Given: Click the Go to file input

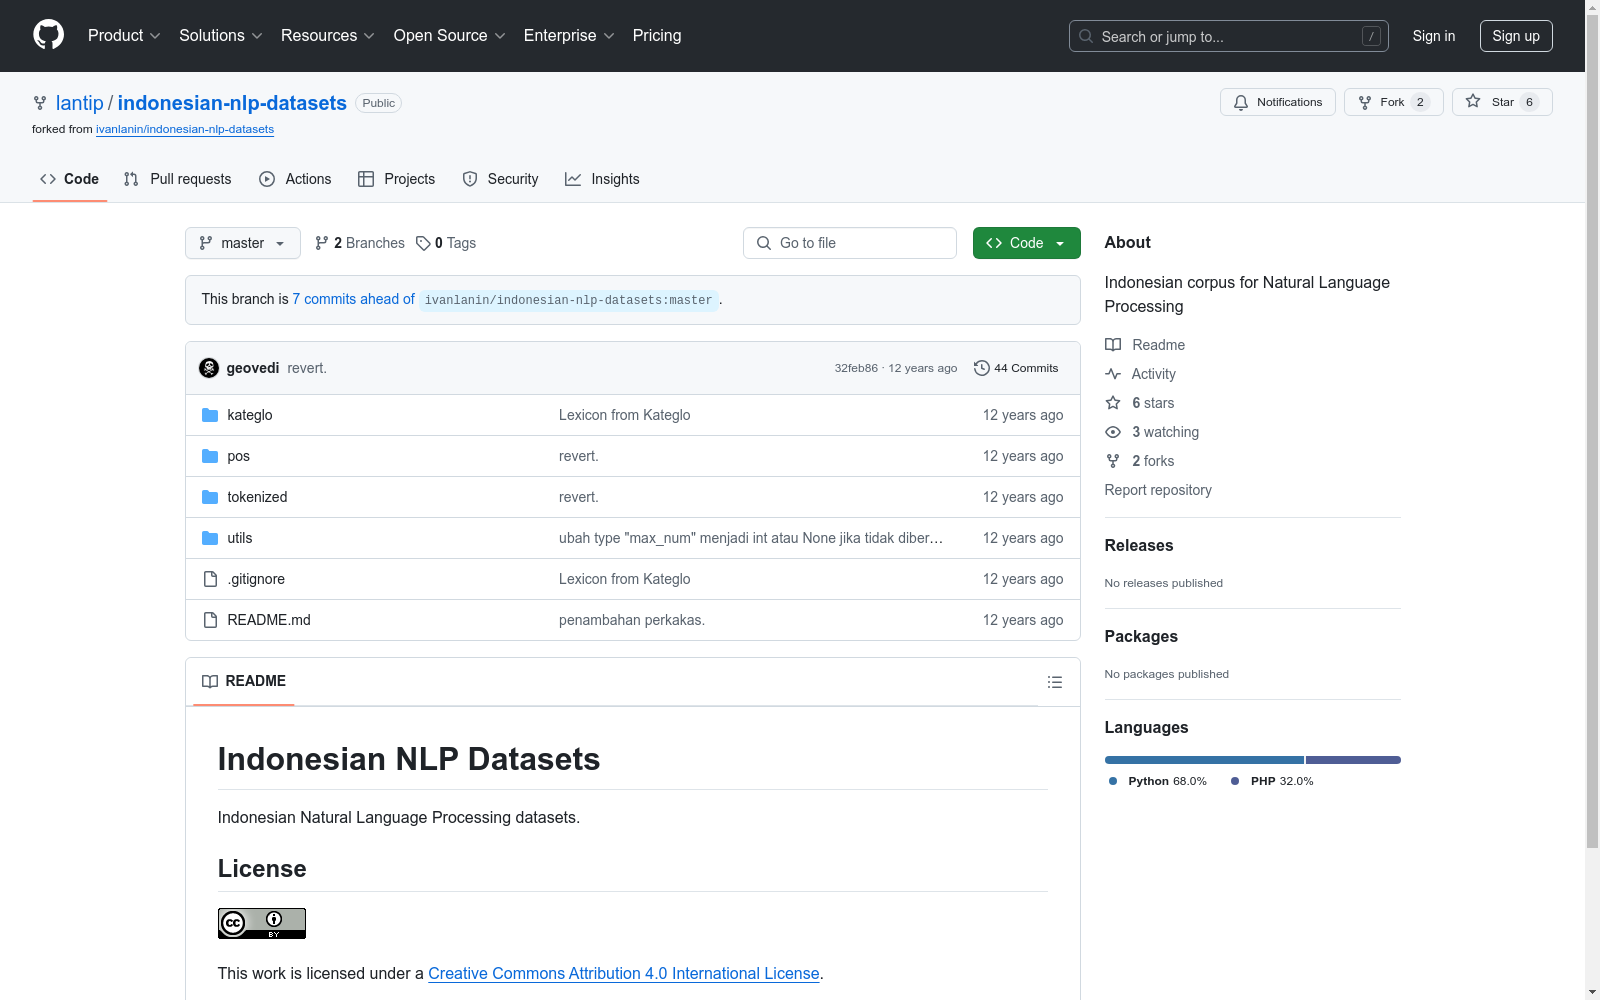Looking at the screenshot, I should click(x=850, y=243).
